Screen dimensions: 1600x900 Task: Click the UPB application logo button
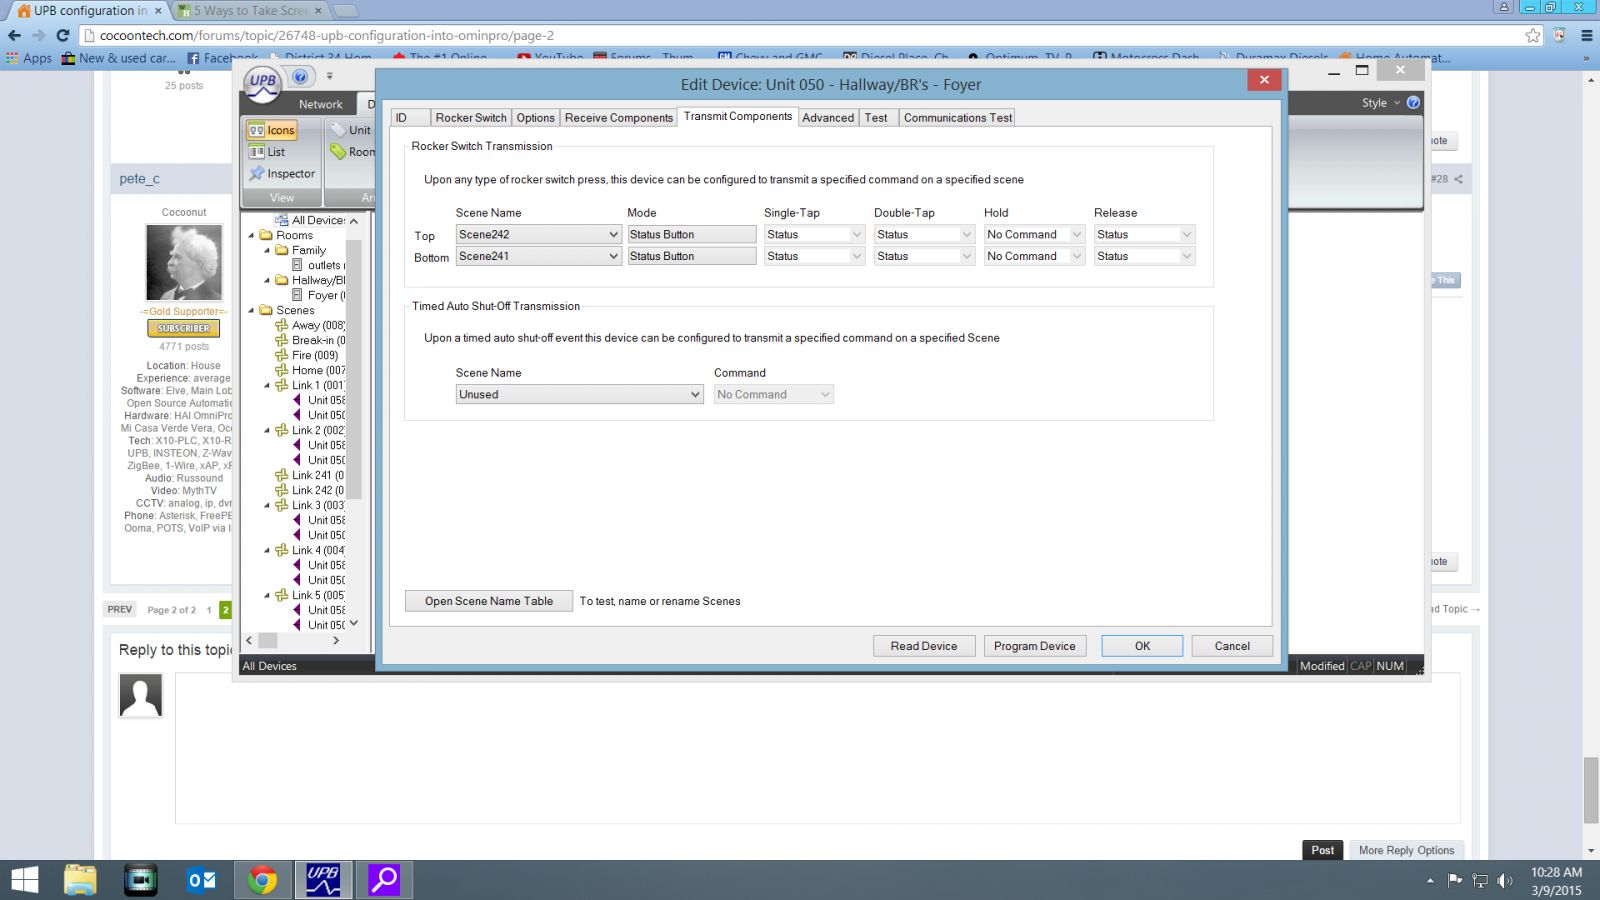pos(262,85)
